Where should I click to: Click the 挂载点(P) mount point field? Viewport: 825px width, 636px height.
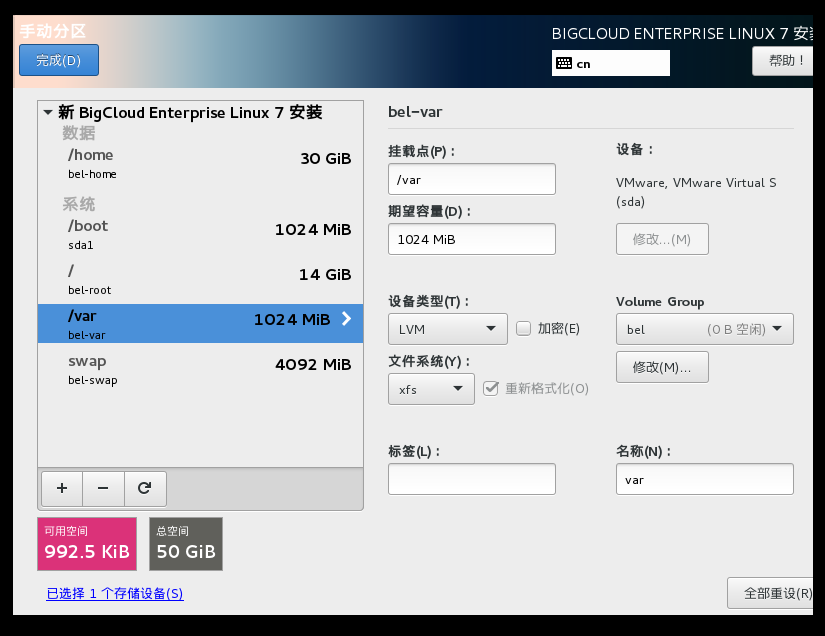point(471,179)
